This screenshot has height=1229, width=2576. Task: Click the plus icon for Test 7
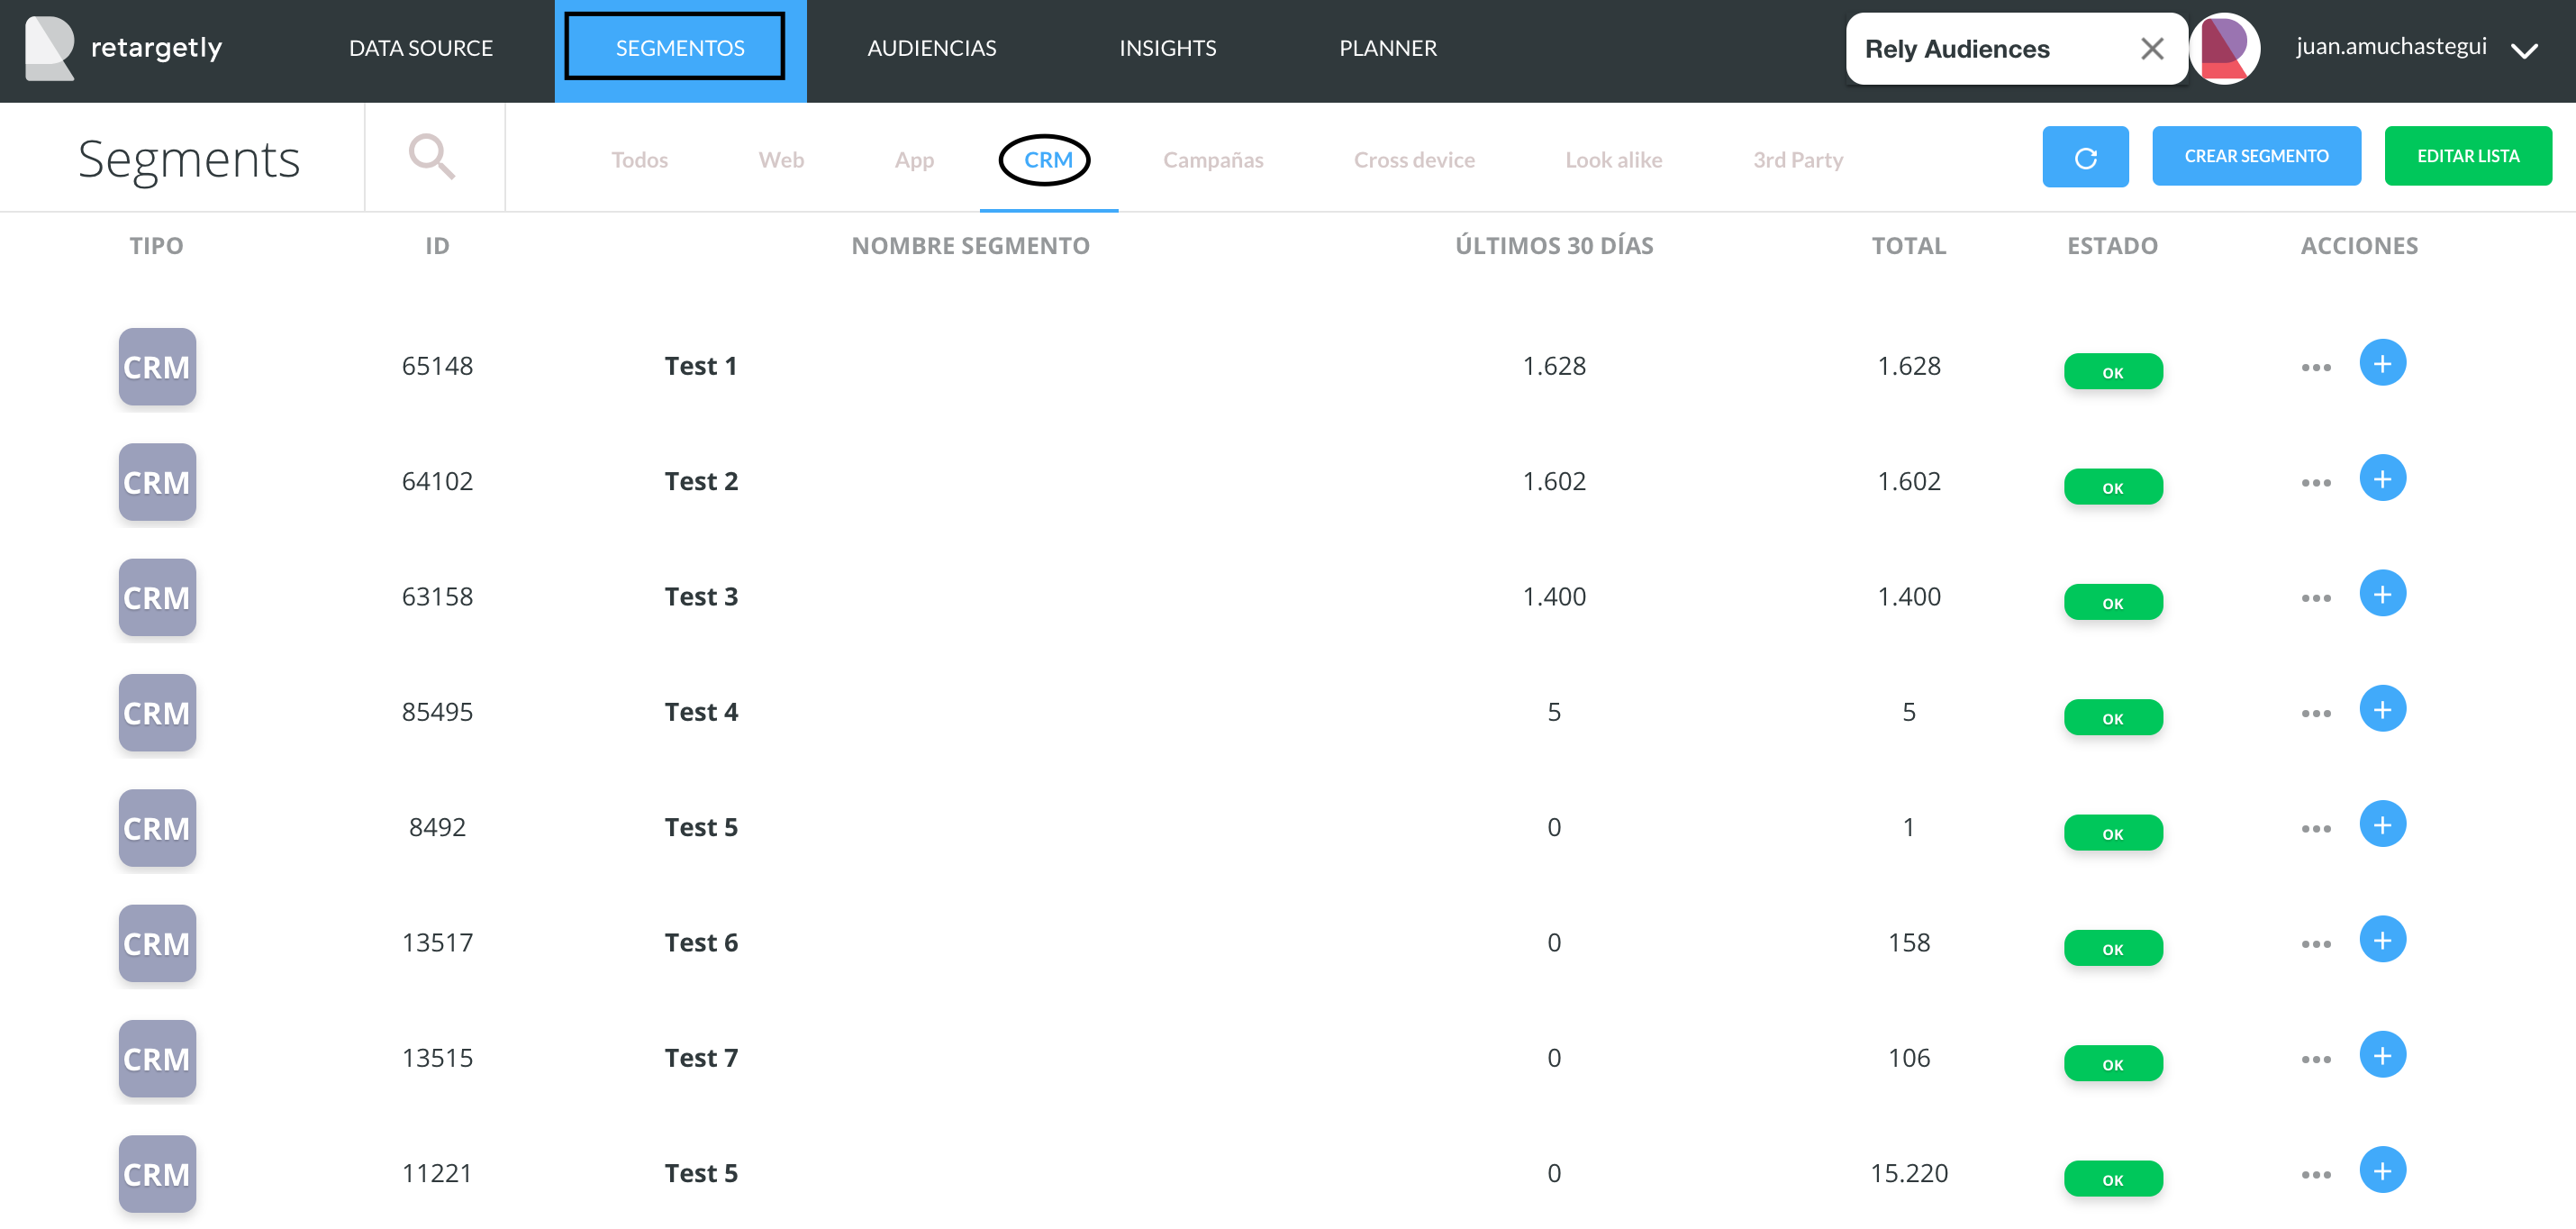coord(2382,1055)
